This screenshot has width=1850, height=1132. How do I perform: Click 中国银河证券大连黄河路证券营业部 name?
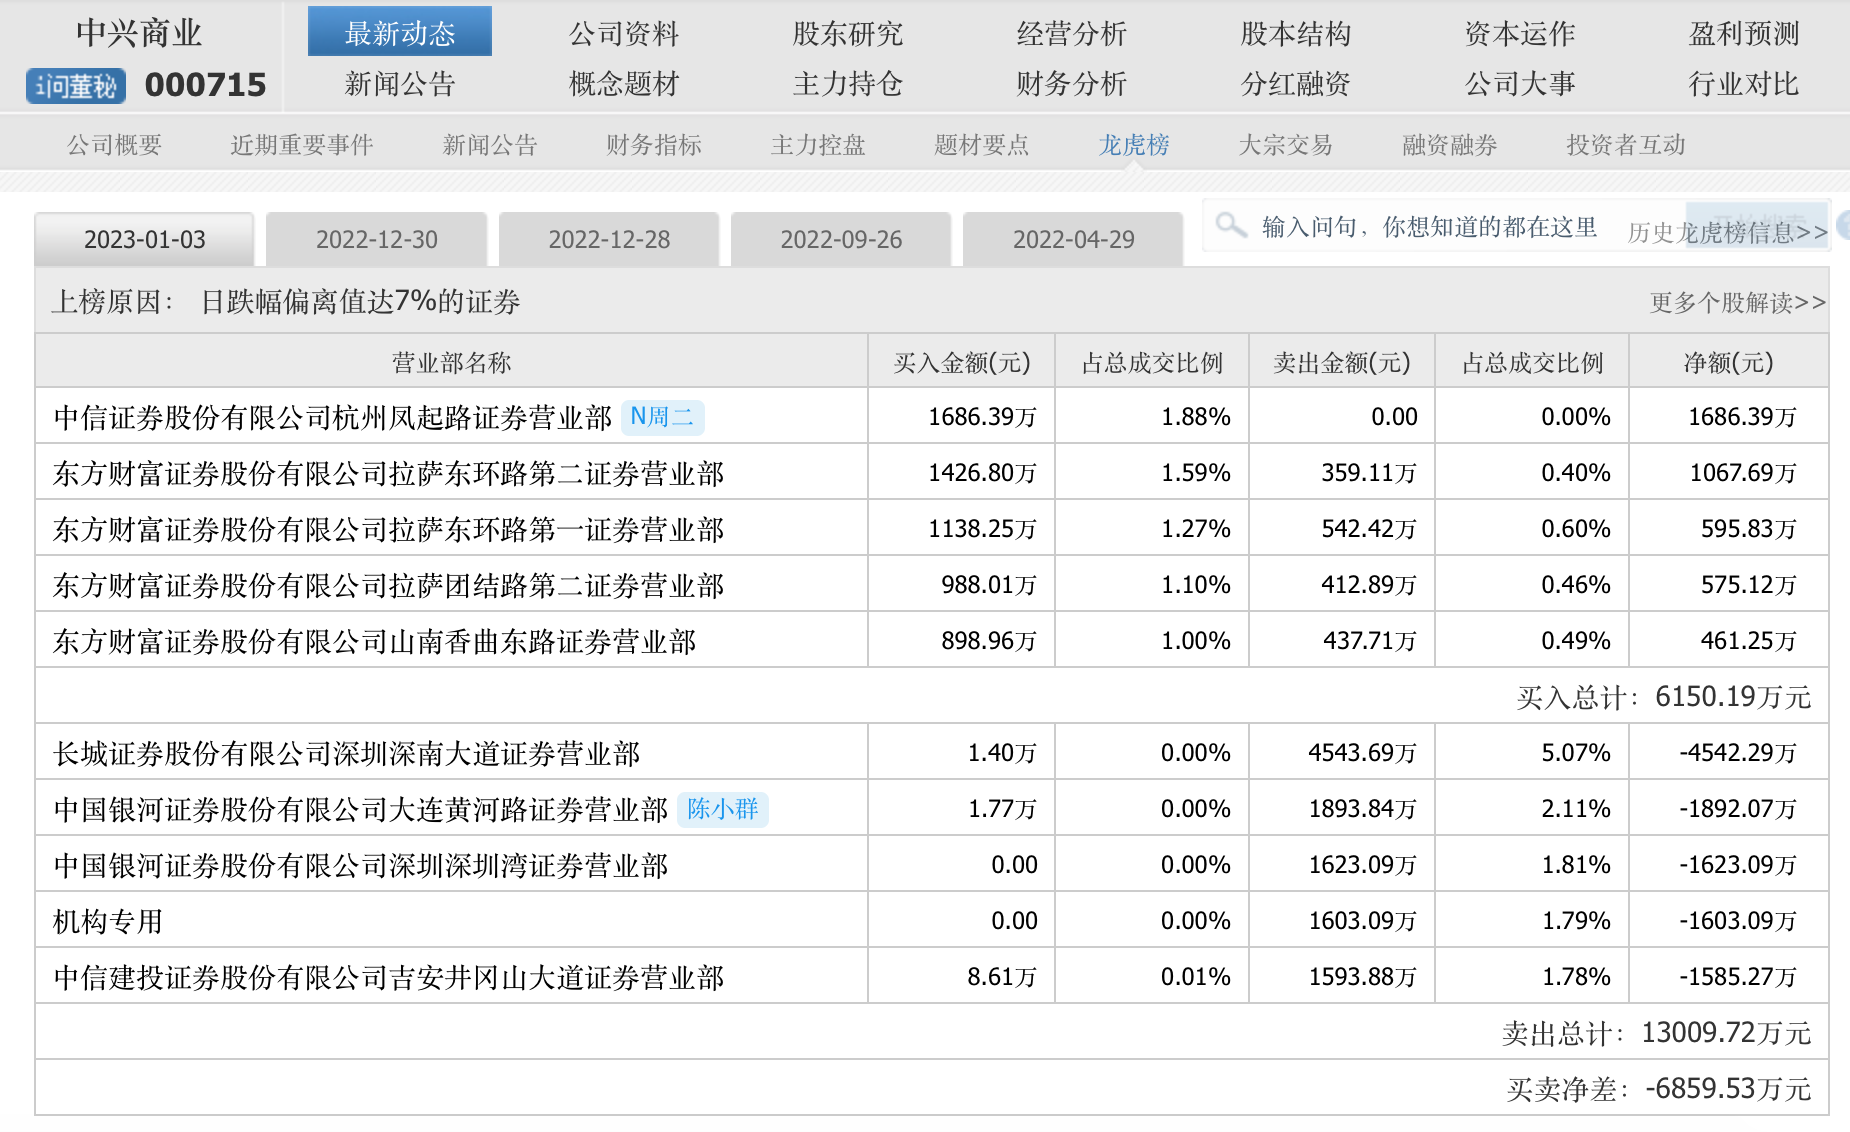tap(360, 809)
